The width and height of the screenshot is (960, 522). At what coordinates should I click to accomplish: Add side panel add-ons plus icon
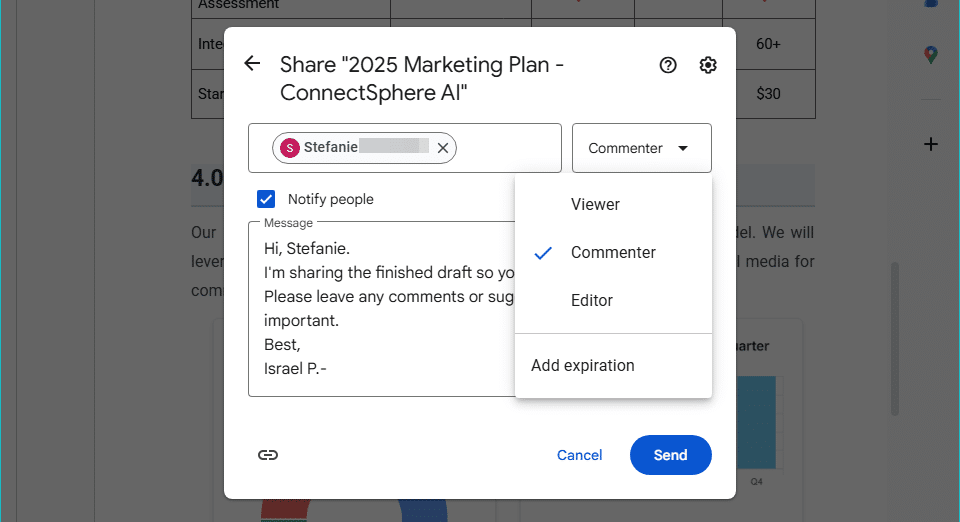click(x=931, y=144)
